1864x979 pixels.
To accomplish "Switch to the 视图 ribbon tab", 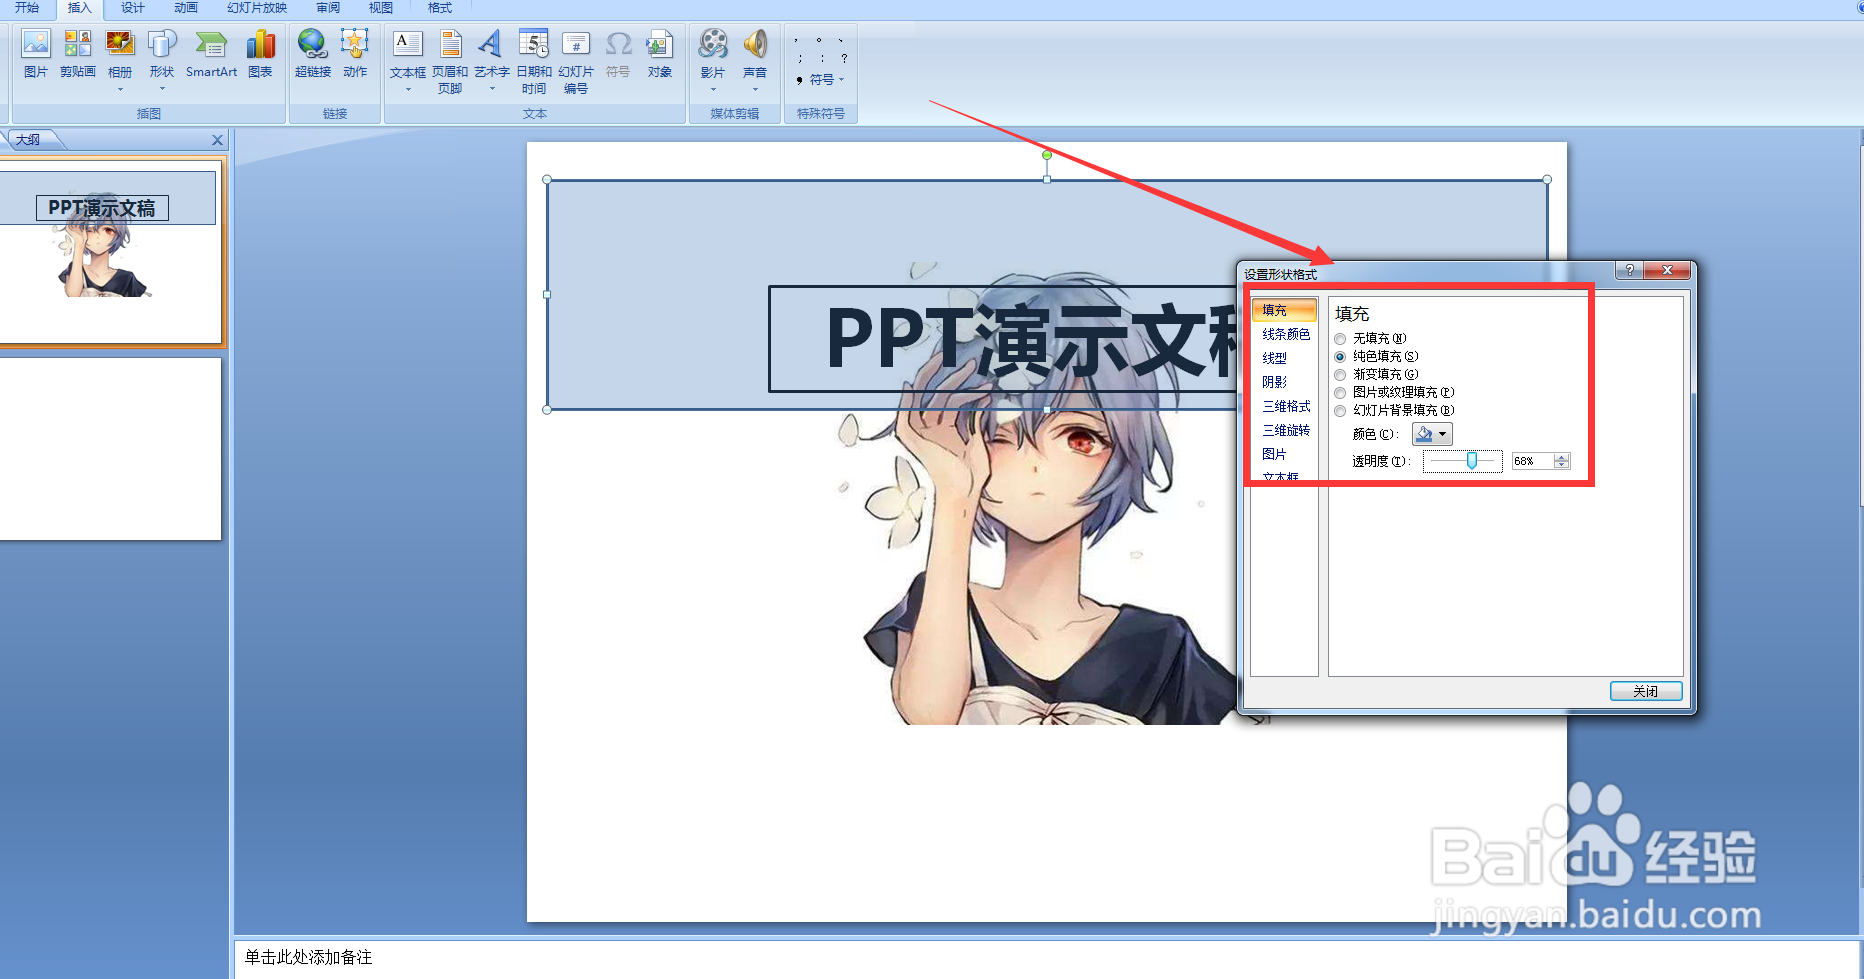I will click(x=381, y=8).
